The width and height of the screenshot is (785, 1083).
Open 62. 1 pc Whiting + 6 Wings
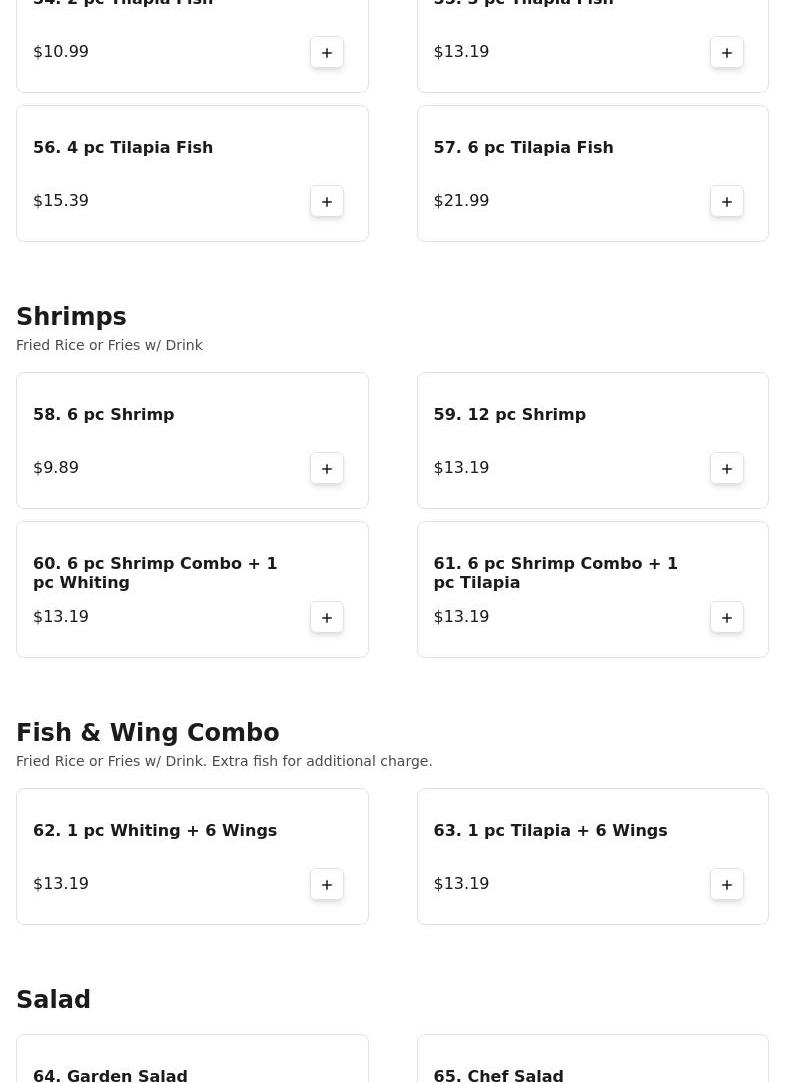pyautogui.click(x=155, y=830)
